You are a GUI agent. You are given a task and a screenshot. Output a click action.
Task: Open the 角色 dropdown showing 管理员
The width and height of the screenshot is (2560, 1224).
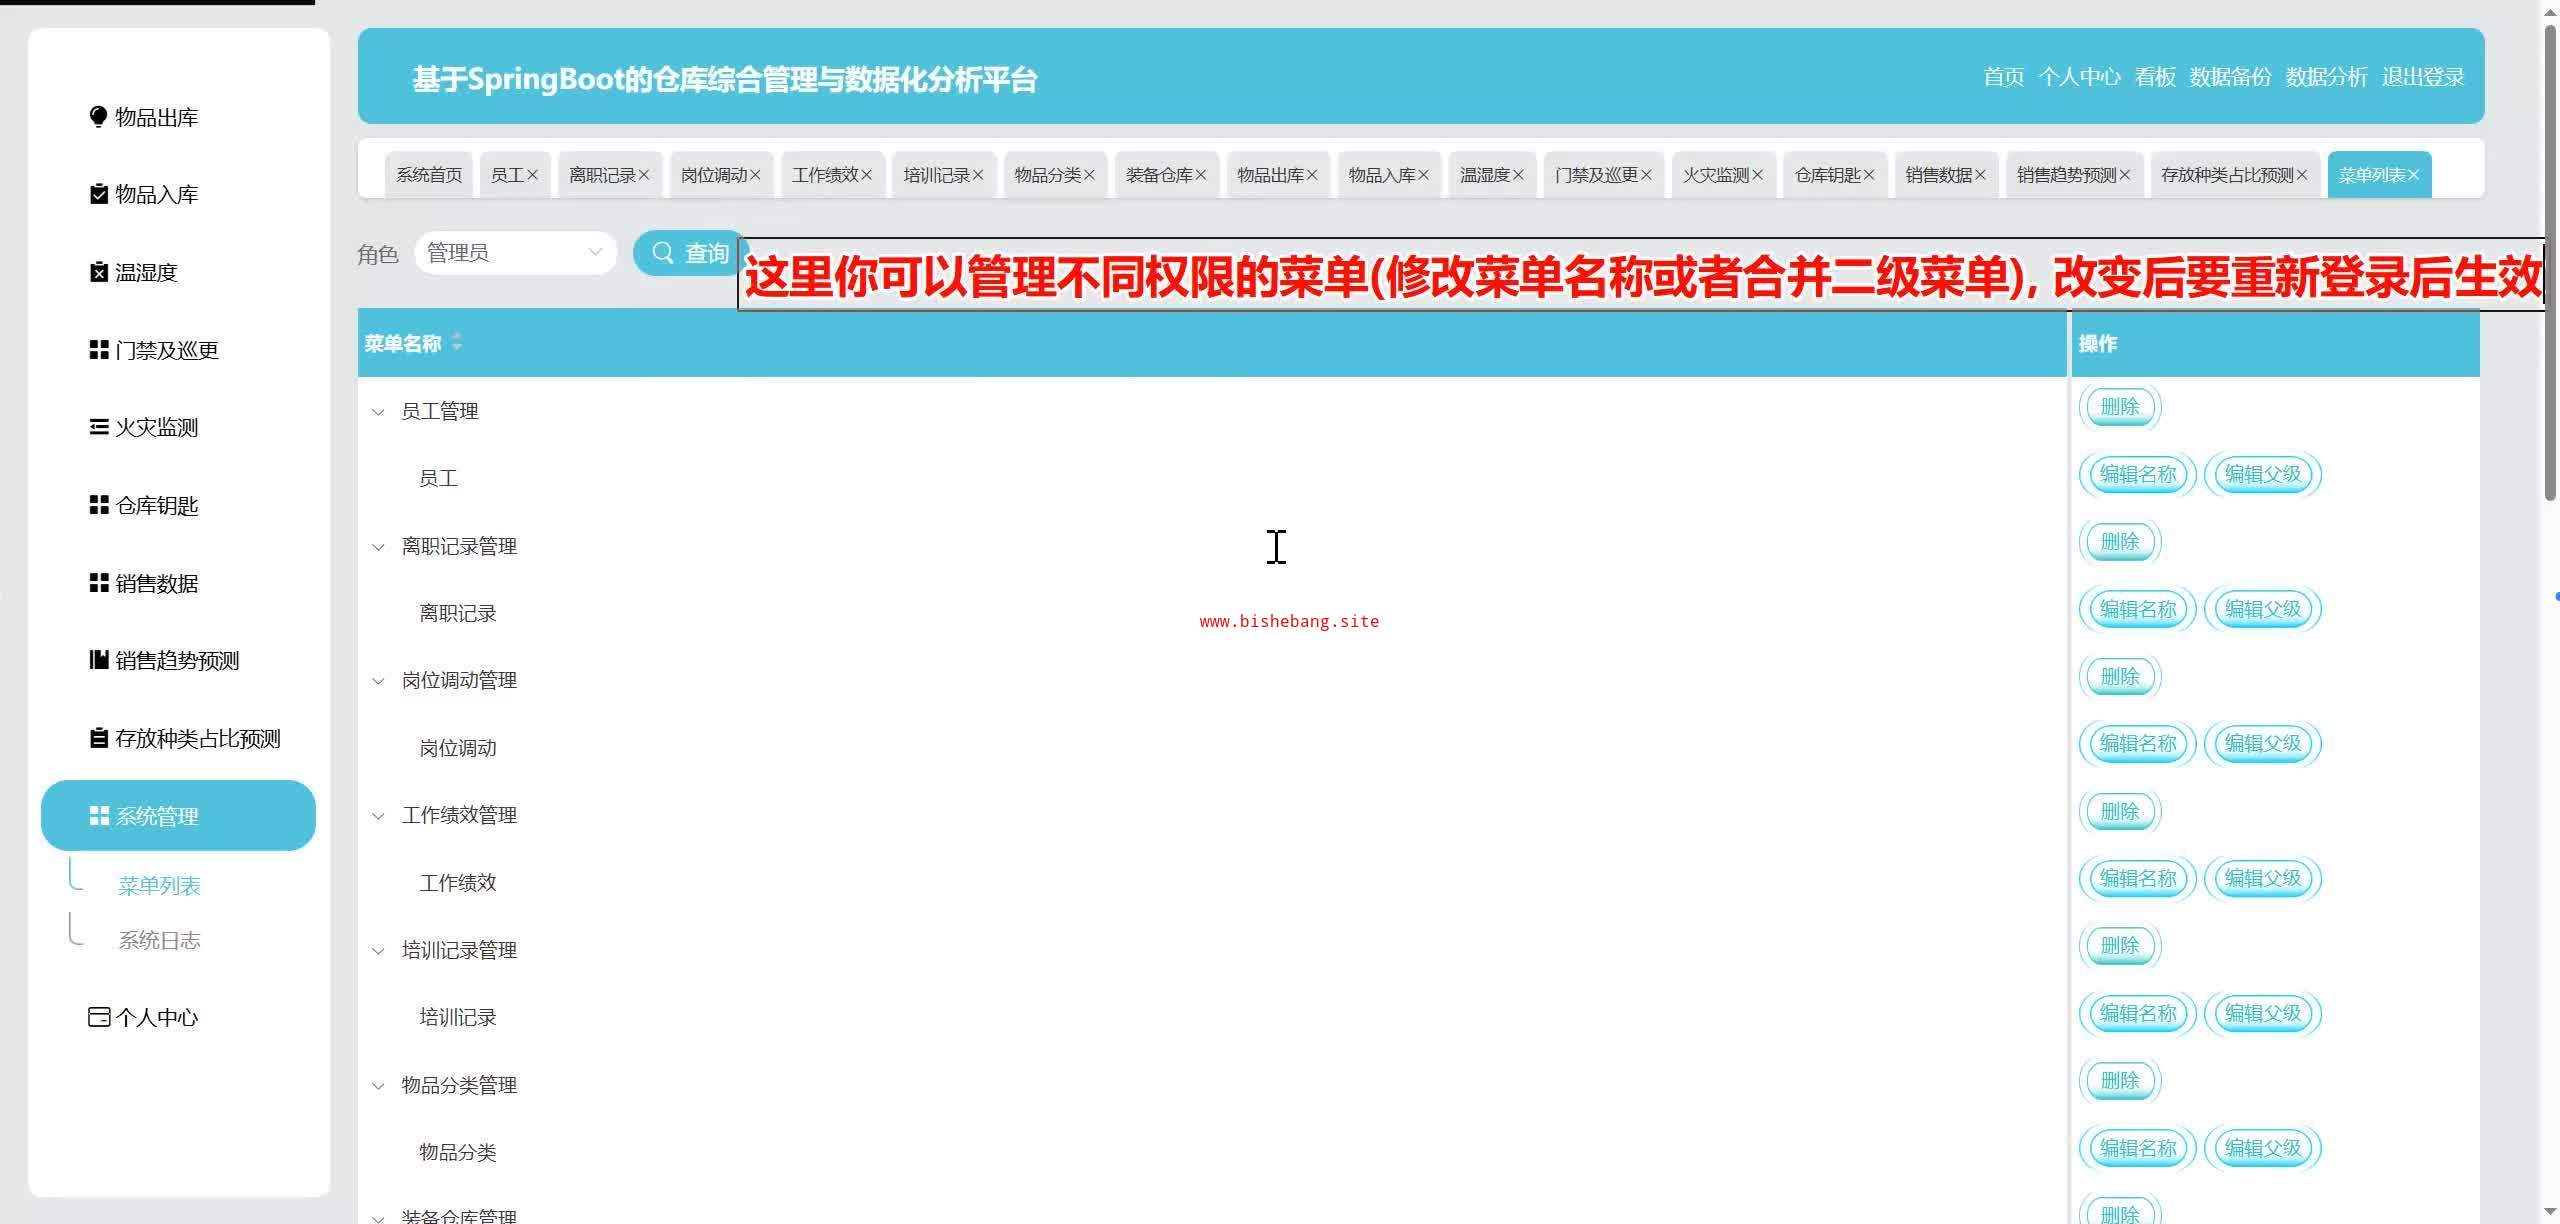(515, 253)
